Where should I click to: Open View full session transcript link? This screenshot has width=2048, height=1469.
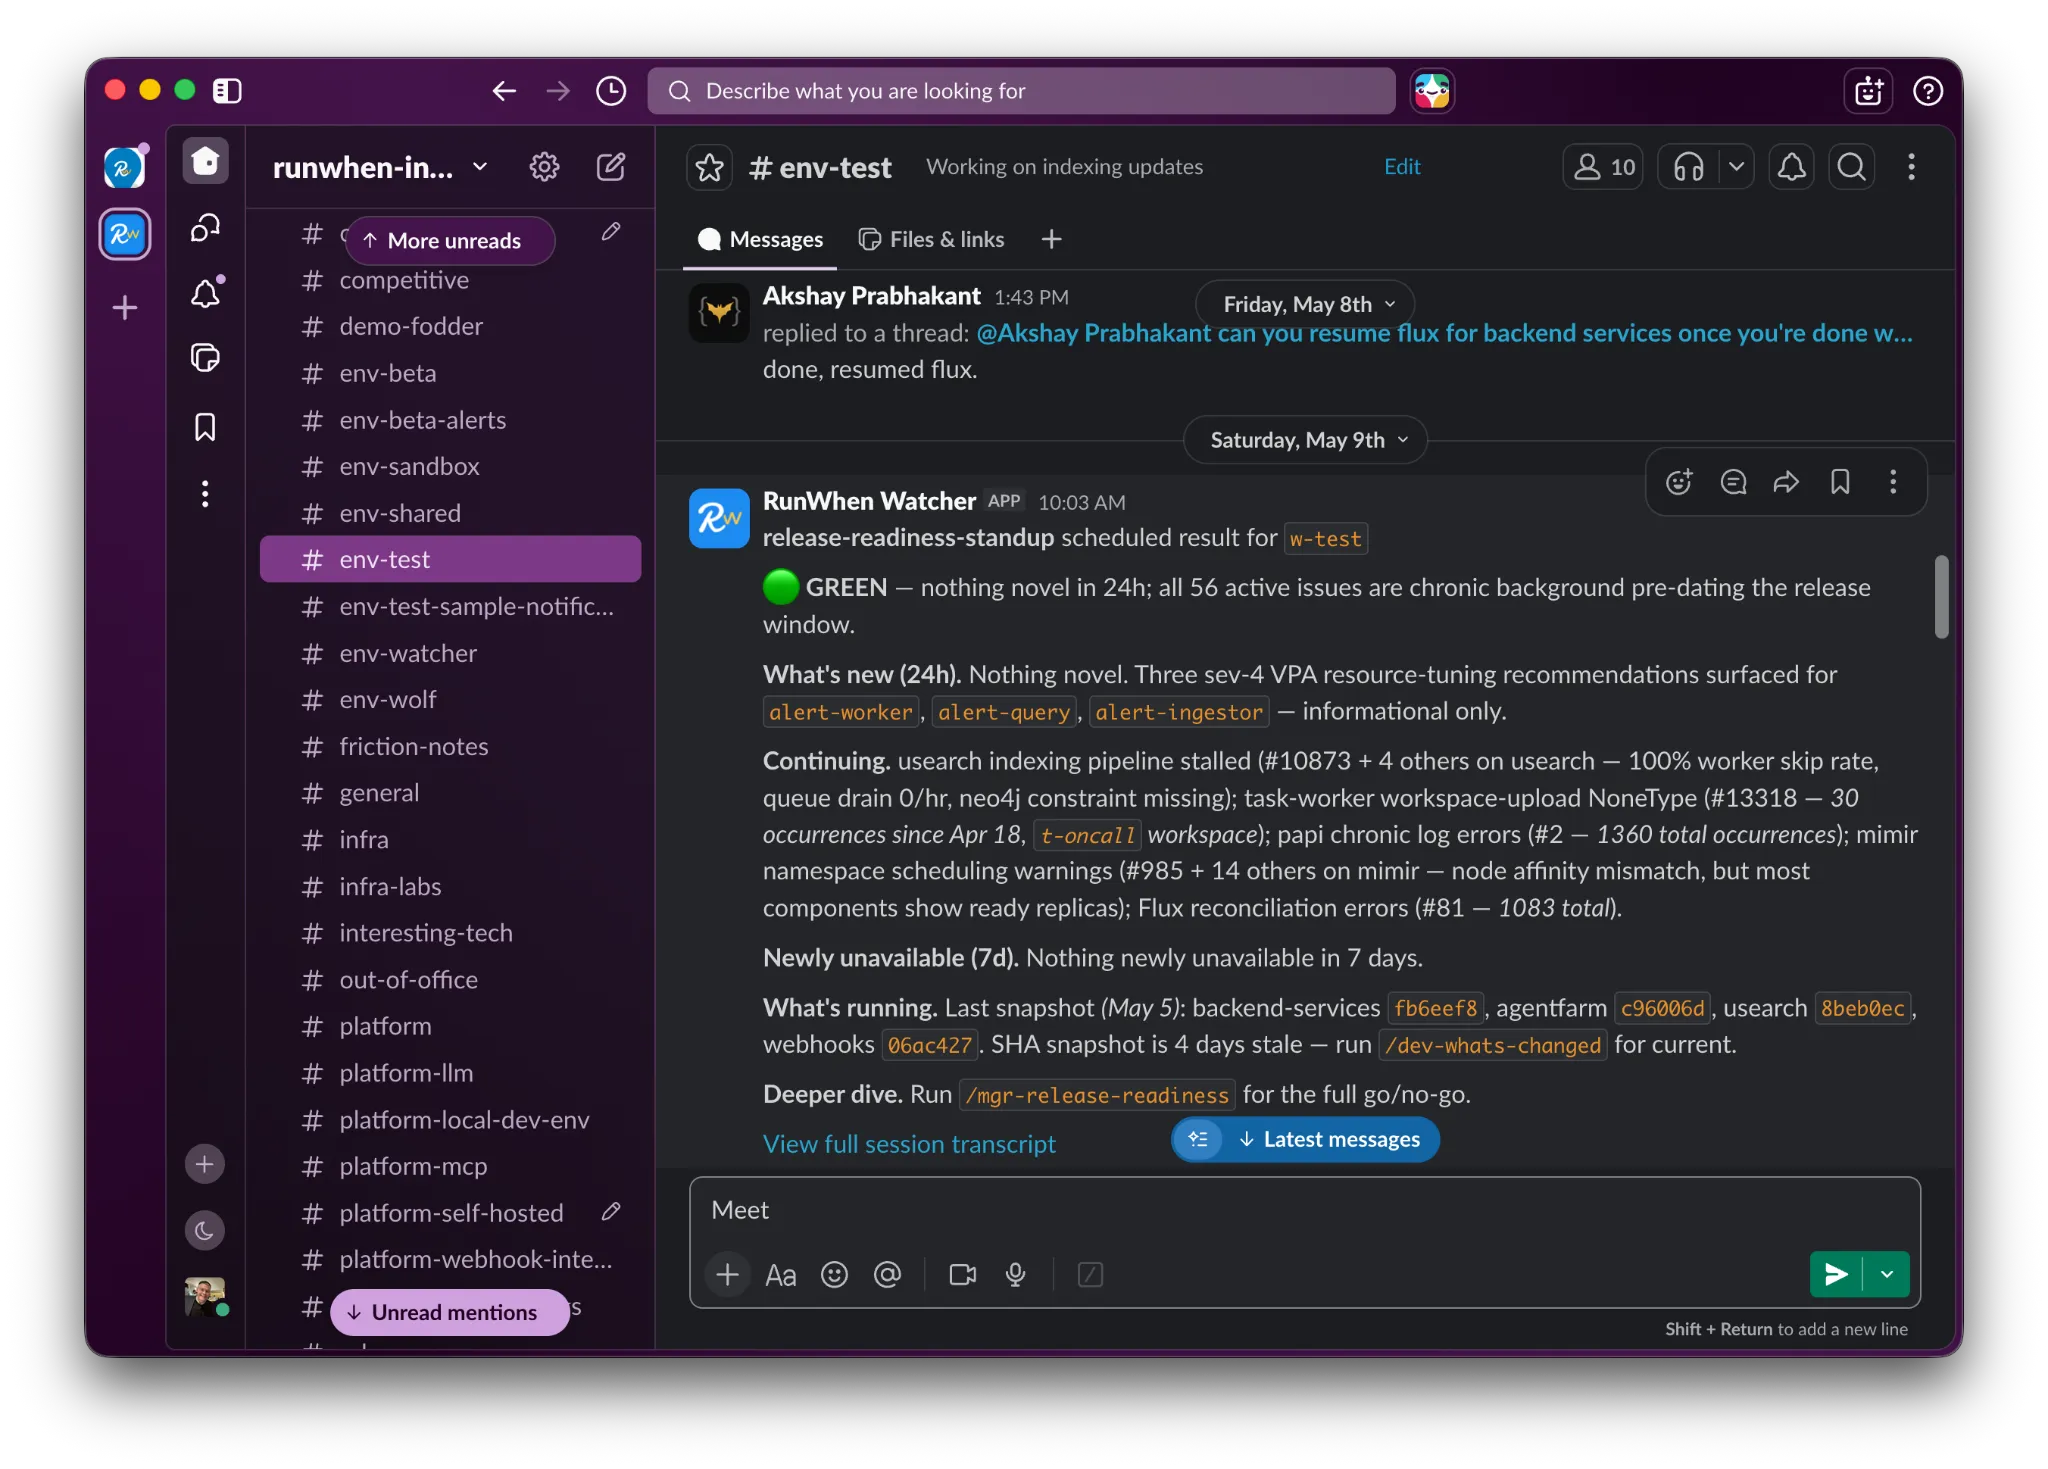909,1144
